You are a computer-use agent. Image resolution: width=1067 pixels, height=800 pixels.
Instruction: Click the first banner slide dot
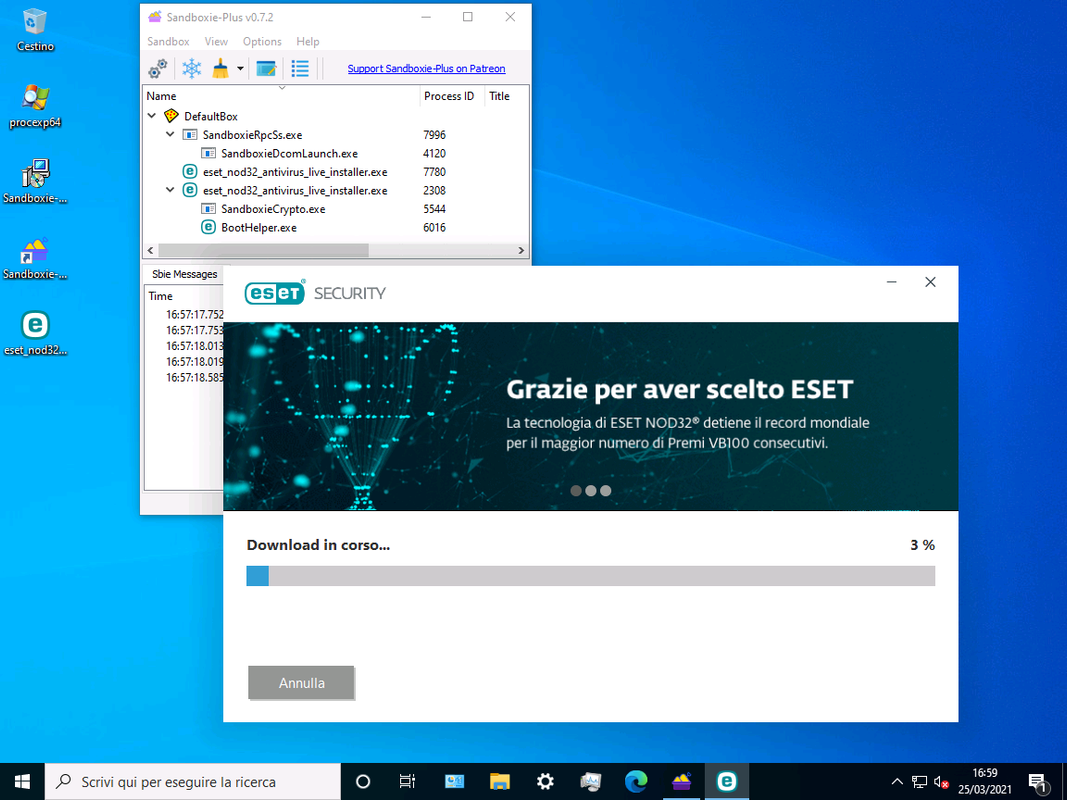point(576,490)
